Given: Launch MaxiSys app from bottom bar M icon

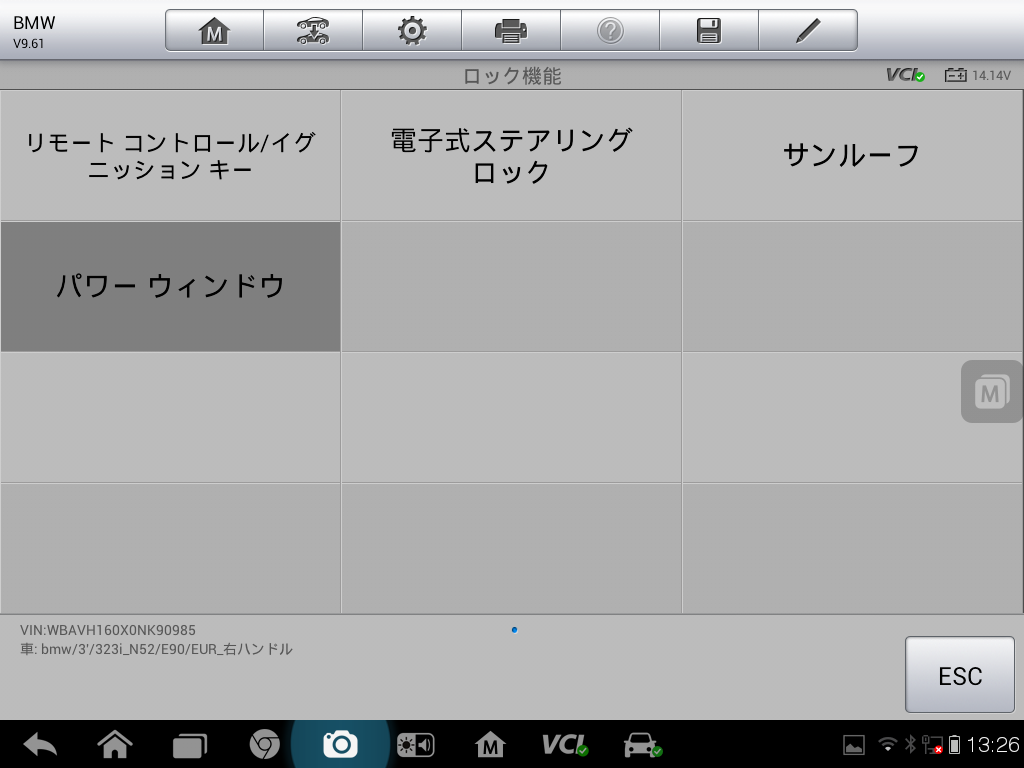Looking at the screenshot, I should point(491,744).
